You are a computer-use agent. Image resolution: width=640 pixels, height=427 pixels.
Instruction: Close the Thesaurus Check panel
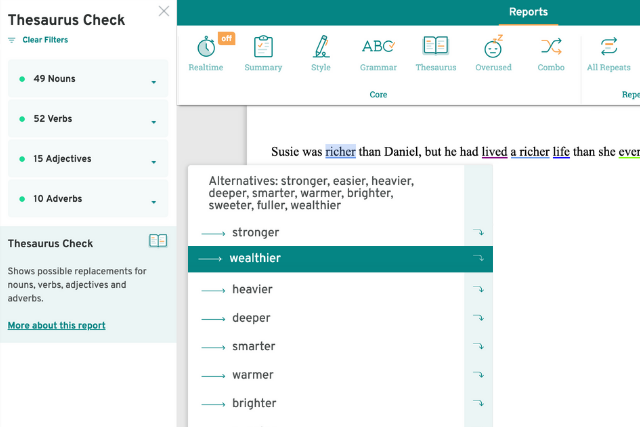click(164, 11)
